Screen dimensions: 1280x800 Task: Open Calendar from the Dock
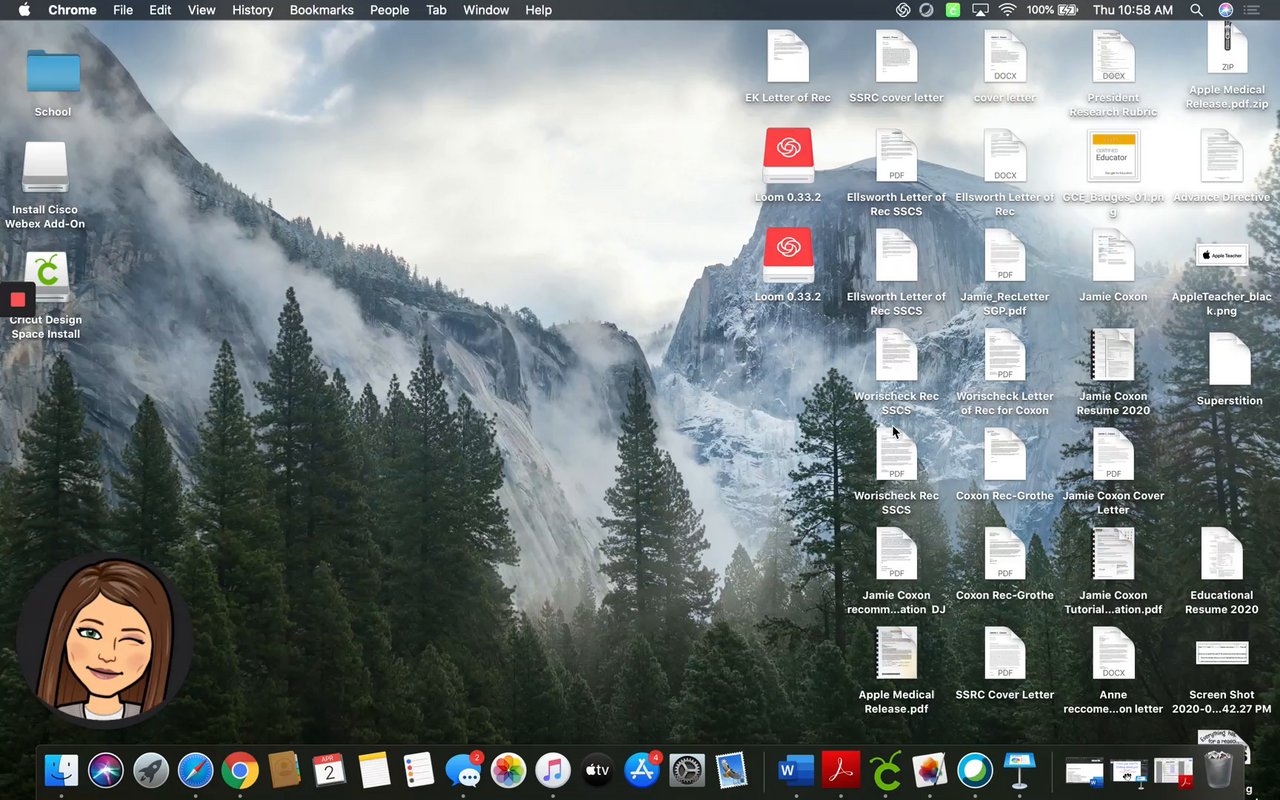tap(329, 770)
